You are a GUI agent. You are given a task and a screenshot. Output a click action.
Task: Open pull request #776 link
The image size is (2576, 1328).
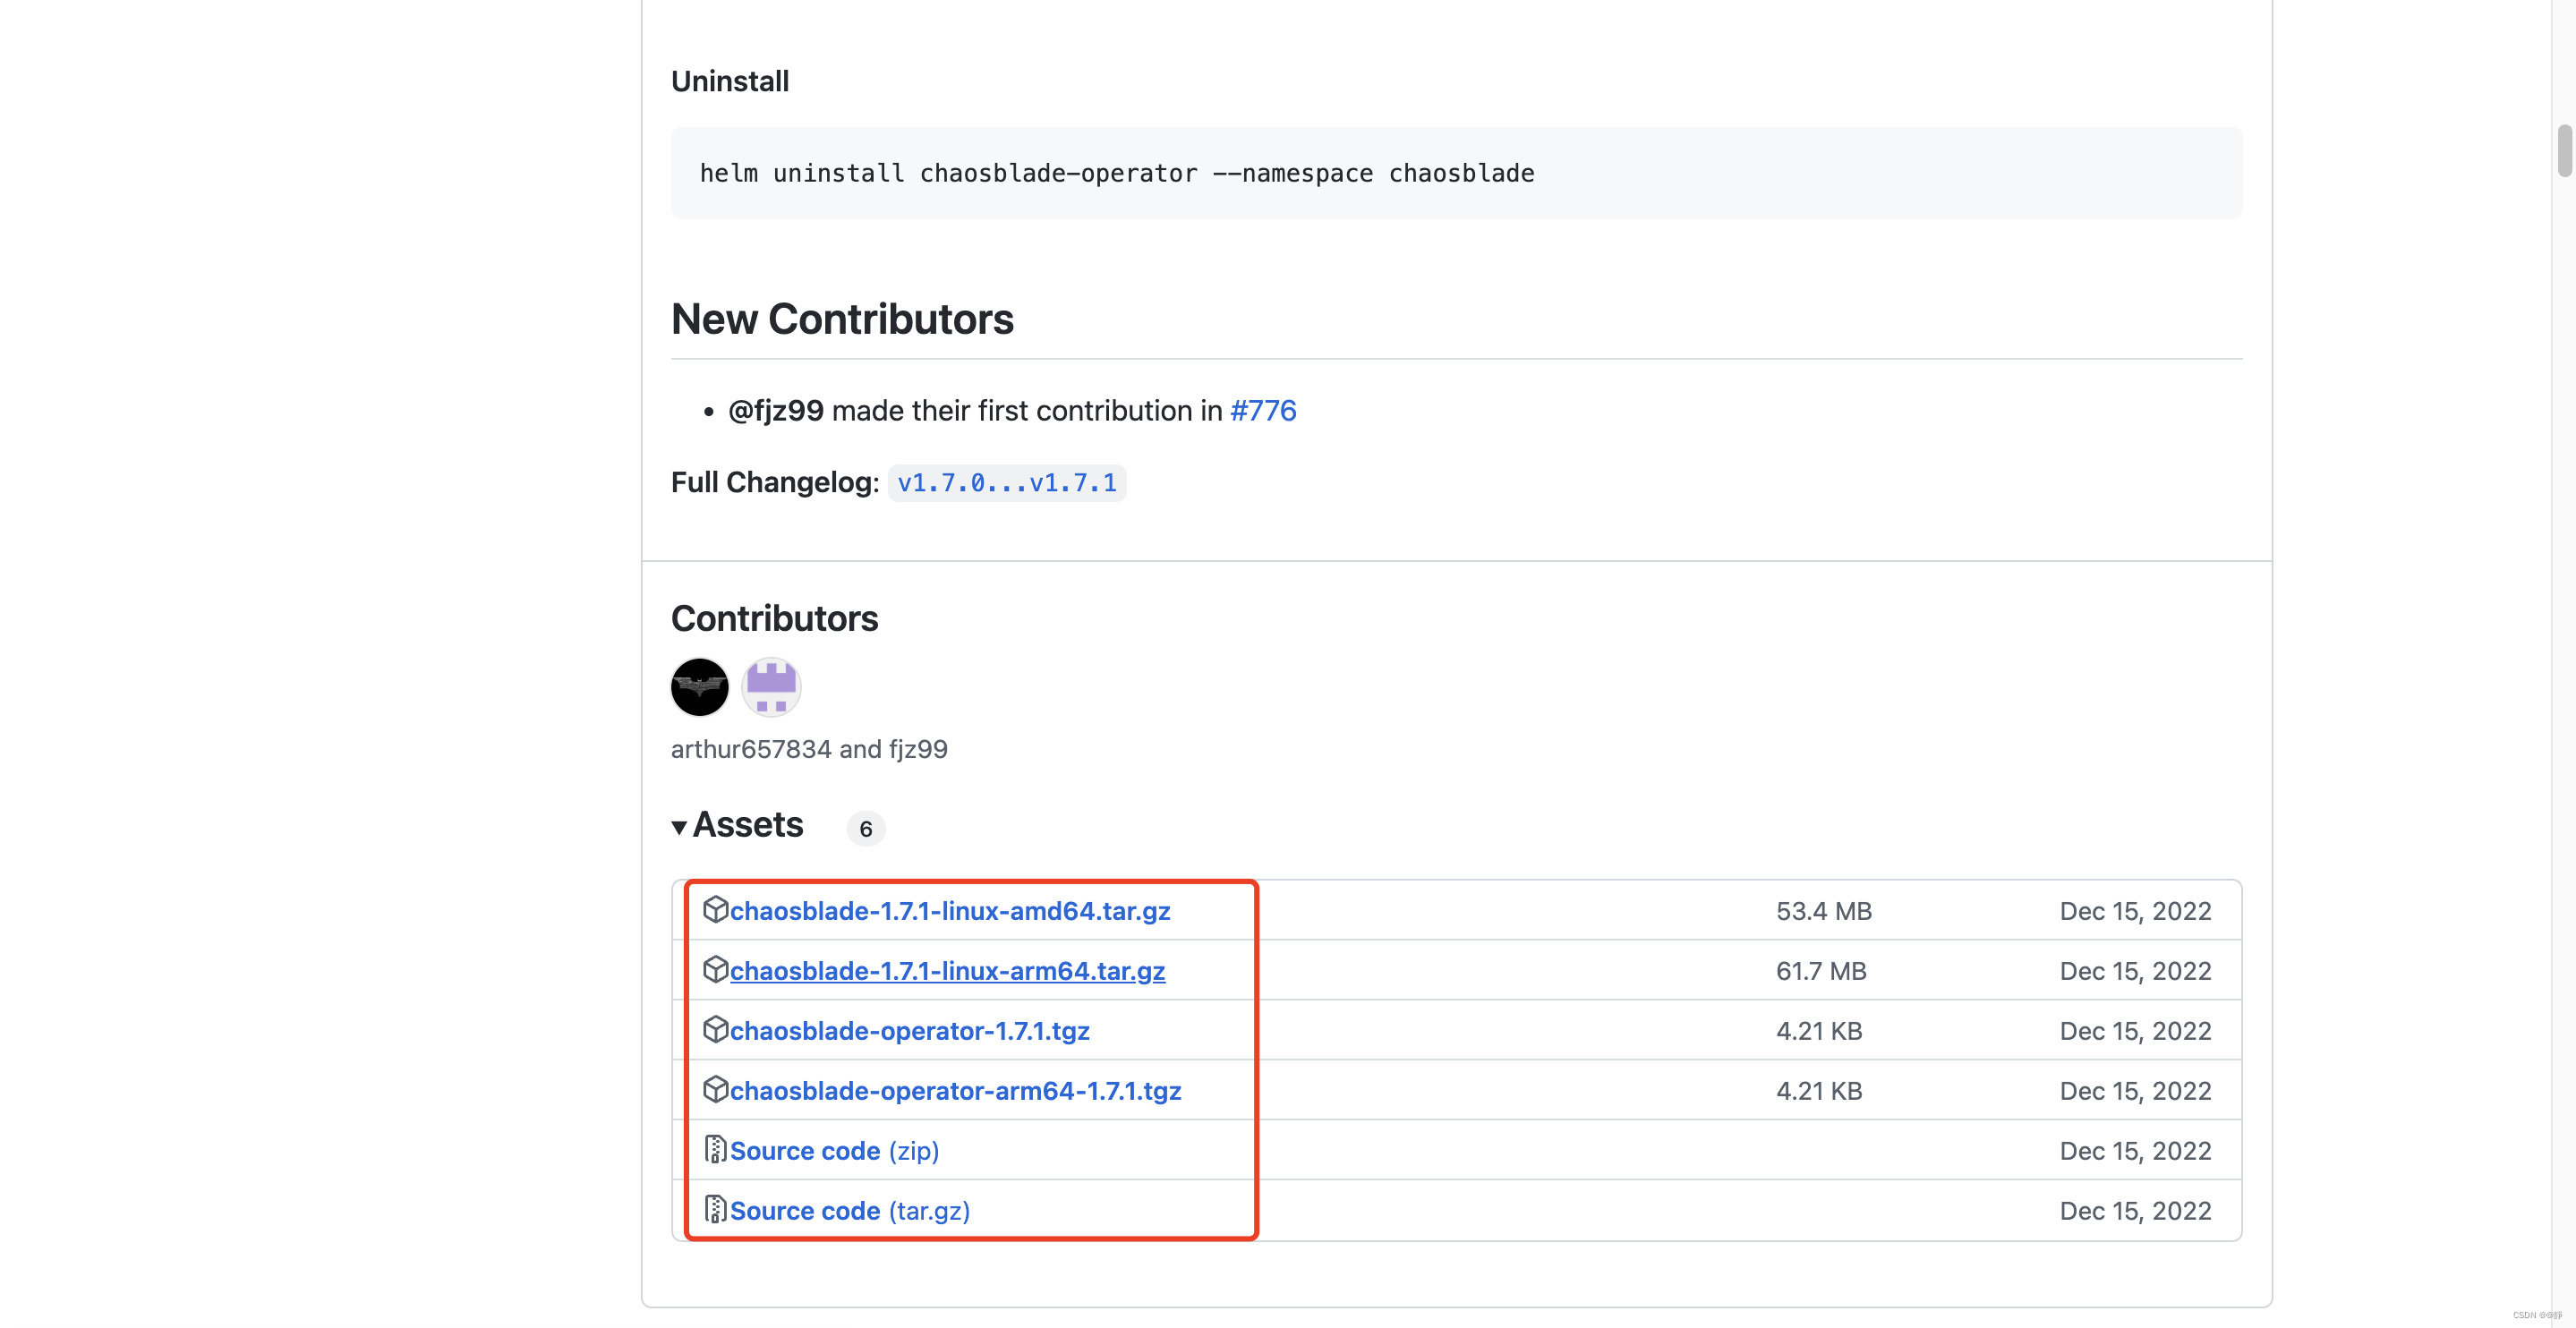coord(1263,411)
